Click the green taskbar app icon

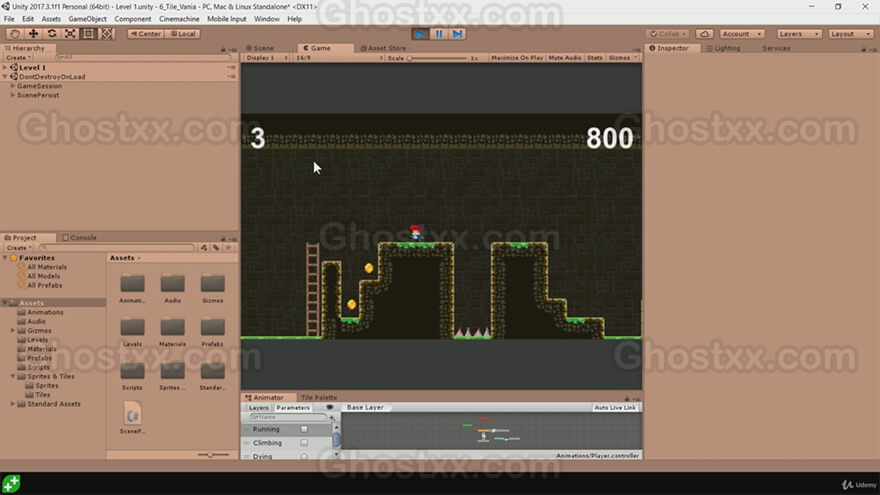pyautogui.click(x=11, y=483)
